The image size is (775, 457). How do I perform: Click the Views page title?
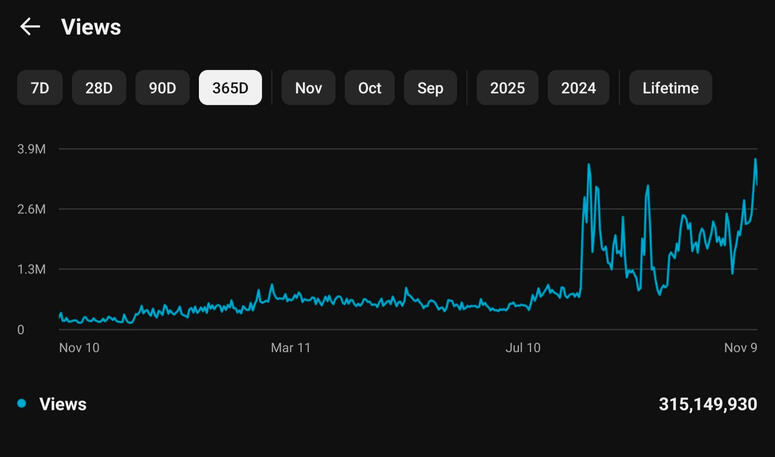(x=91, y=27)
